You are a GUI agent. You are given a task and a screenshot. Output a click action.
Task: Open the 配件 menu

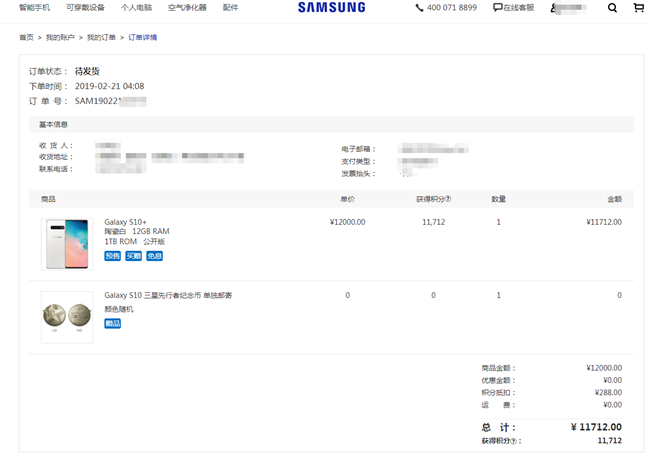231,7
